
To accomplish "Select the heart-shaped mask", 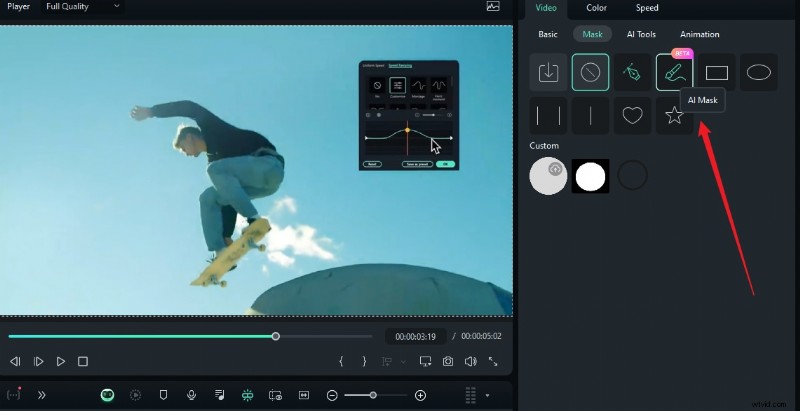I will (x=632, y=116).
